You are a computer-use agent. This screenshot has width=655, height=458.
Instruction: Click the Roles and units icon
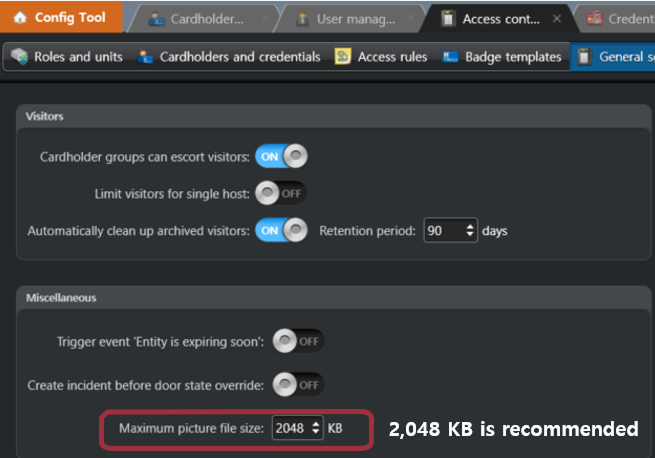[x=19, y=57]
